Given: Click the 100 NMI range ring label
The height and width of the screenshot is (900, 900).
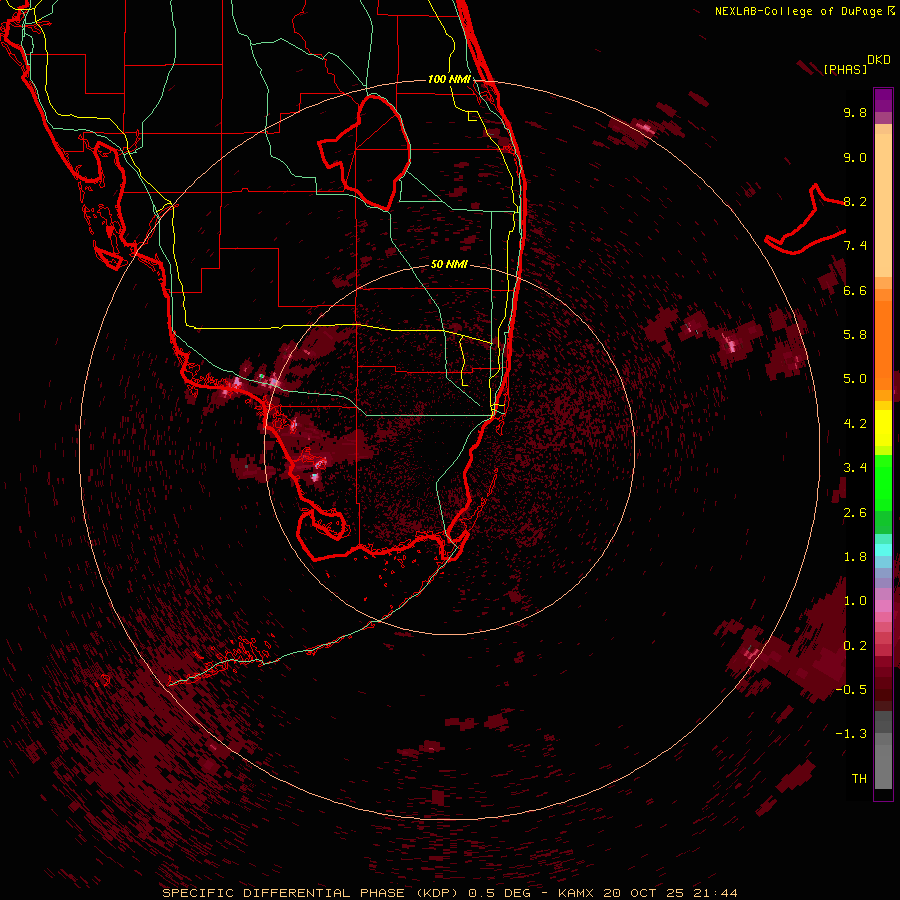Looking at the screenshot, I should [449, 79].
